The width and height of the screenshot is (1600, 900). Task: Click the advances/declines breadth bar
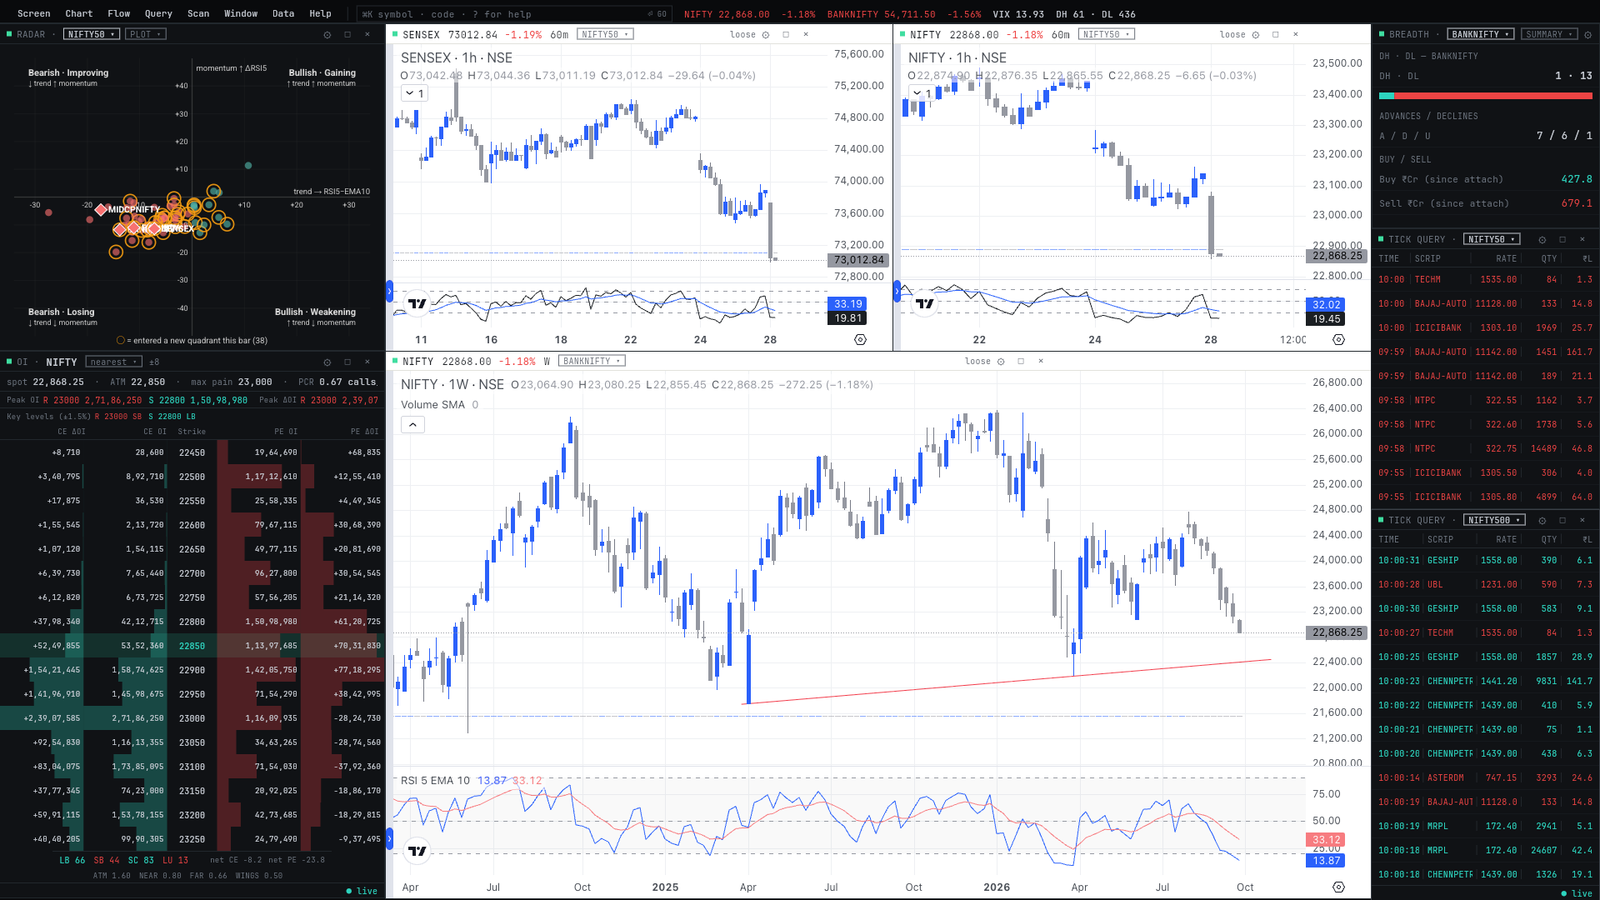[x=1485, y=96]
